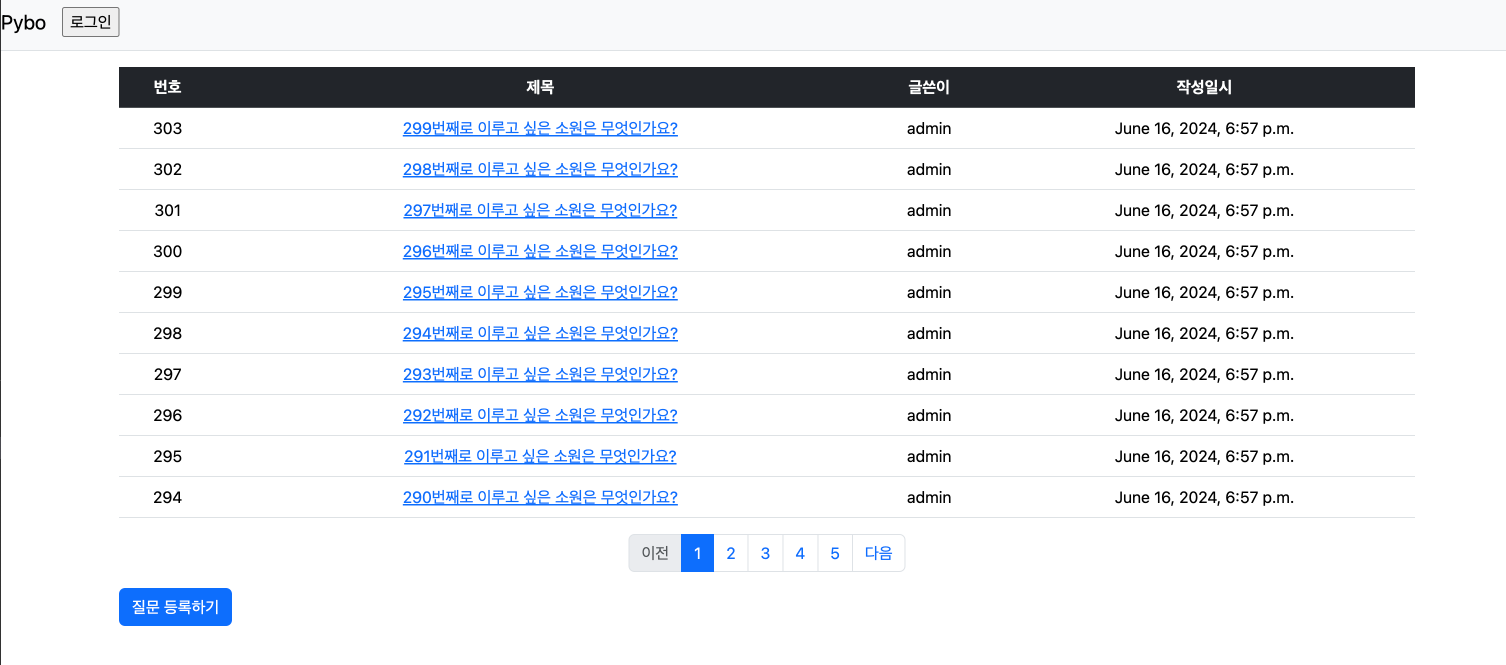The image size is (1506, 665).
Task: Go to pagination page 3
Action: click(765, 553)
